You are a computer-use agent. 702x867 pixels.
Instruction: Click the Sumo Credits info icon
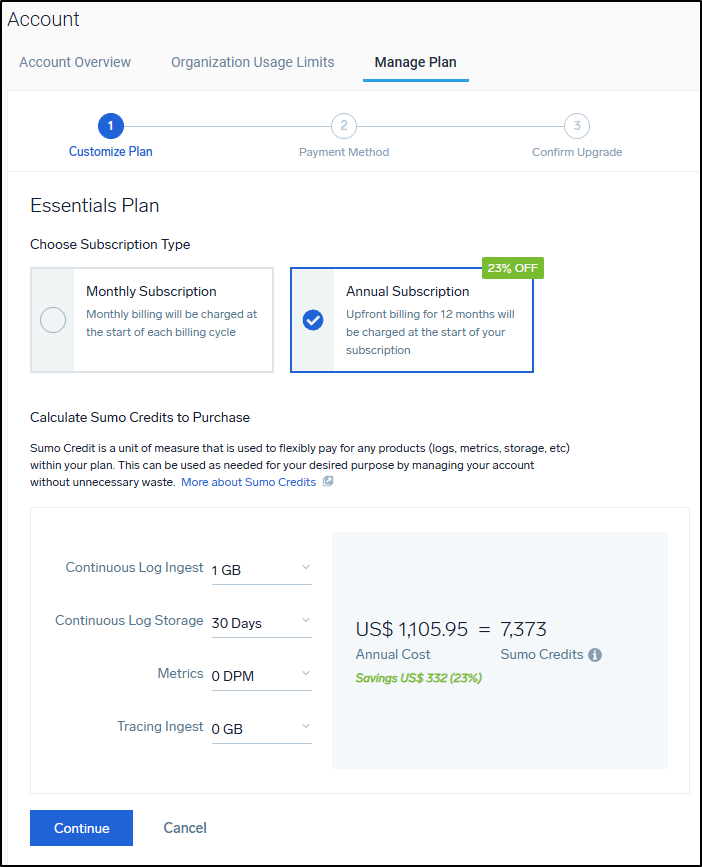tap(595, 655)
